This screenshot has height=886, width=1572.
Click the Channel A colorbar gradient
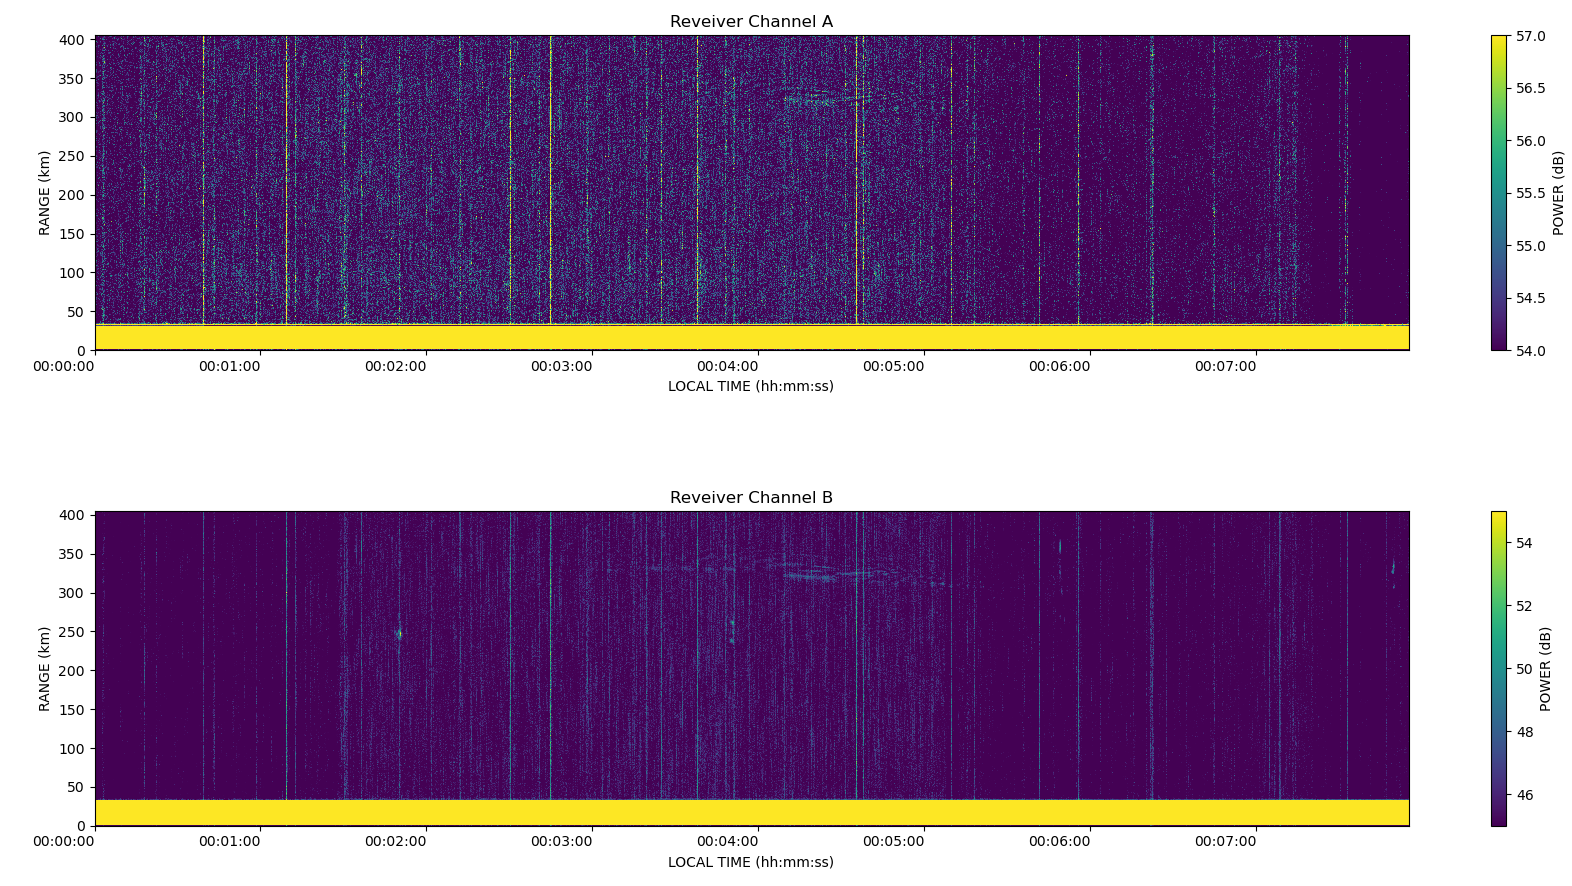(x=1498, y=193)
